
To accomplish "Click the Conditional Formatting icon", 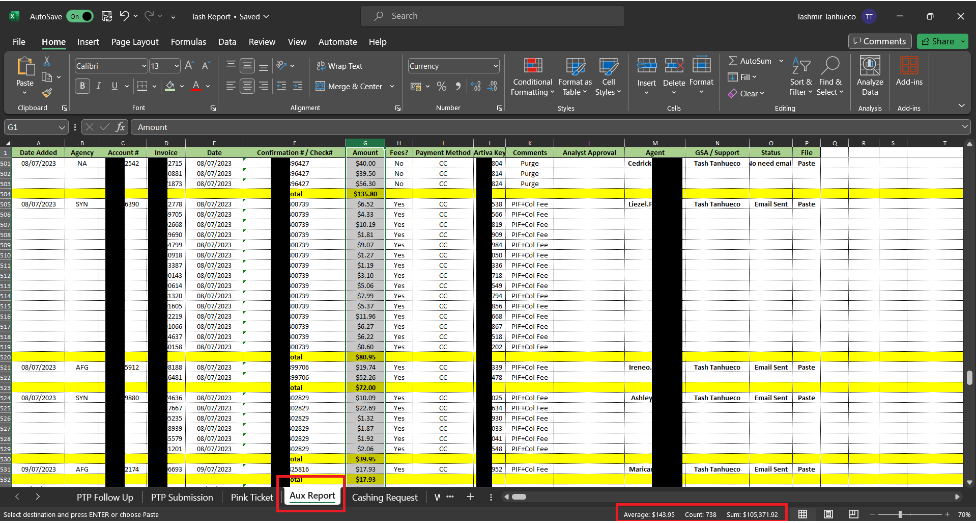I will [532, 66].
